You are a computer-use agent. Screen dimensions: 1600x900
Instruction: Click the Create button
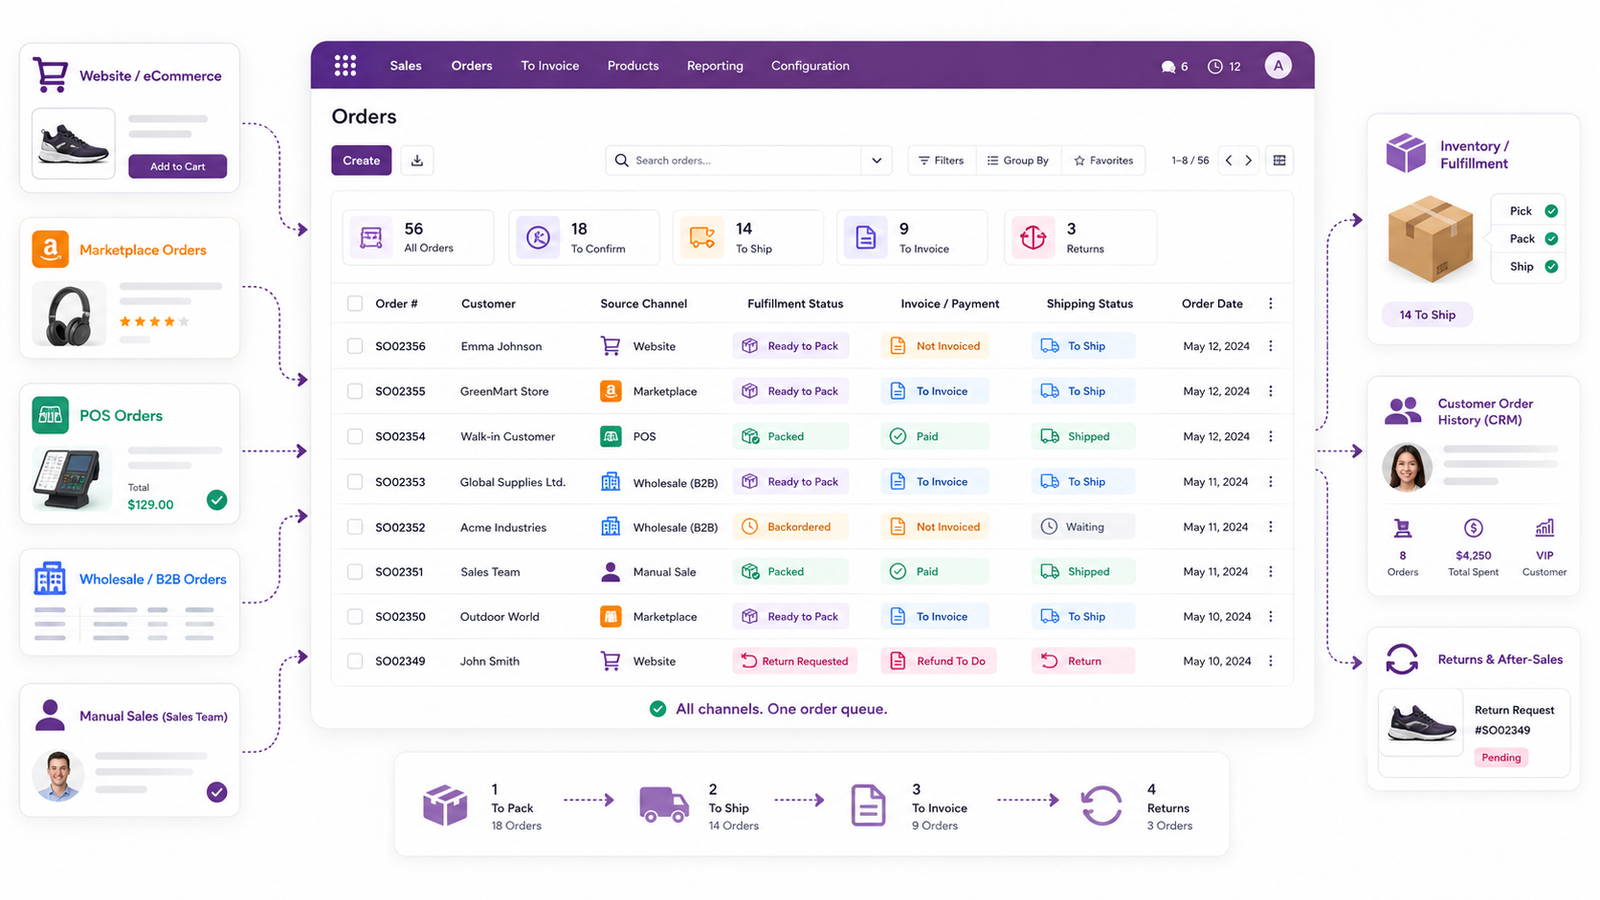(x=361, y=160)
